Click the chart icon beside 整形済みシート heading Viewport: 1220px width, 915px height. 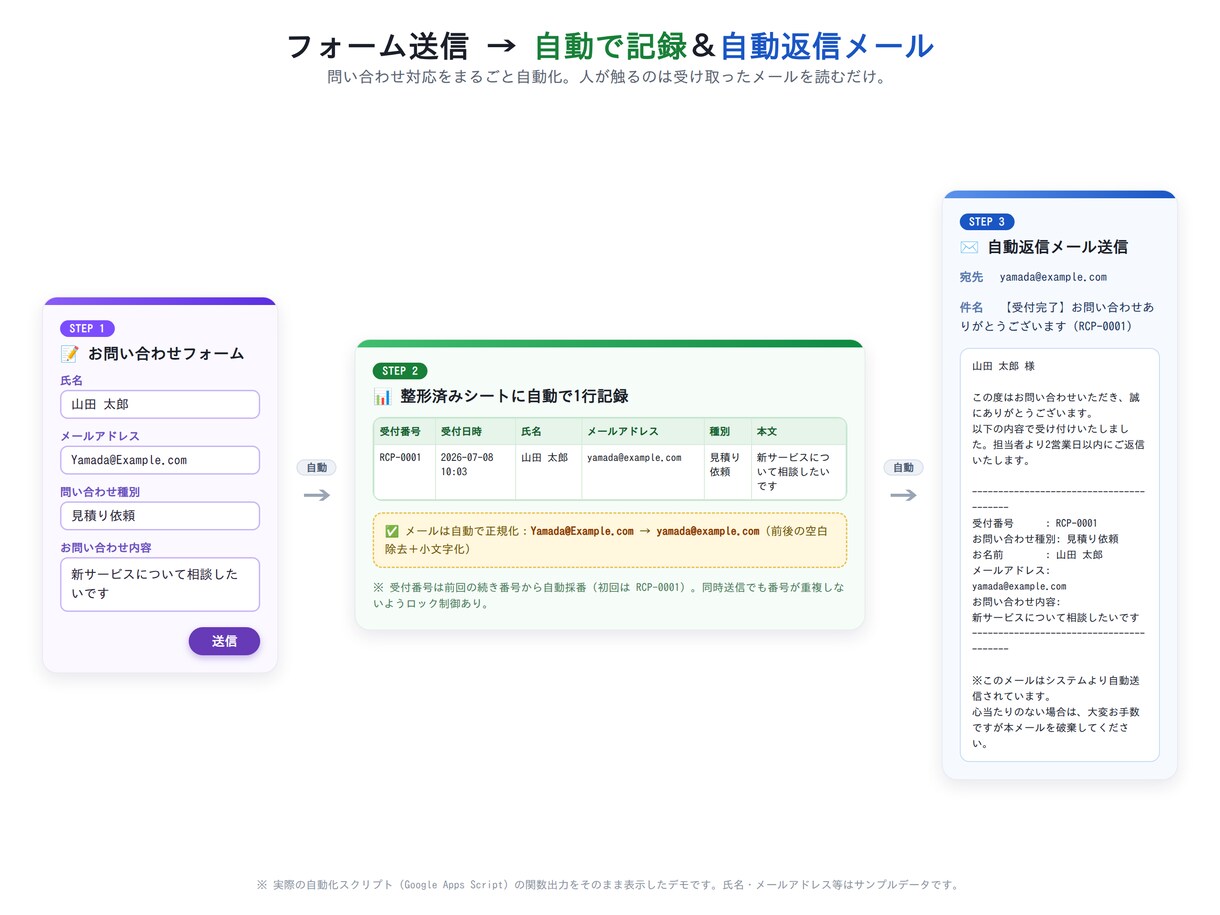[382, 396]
